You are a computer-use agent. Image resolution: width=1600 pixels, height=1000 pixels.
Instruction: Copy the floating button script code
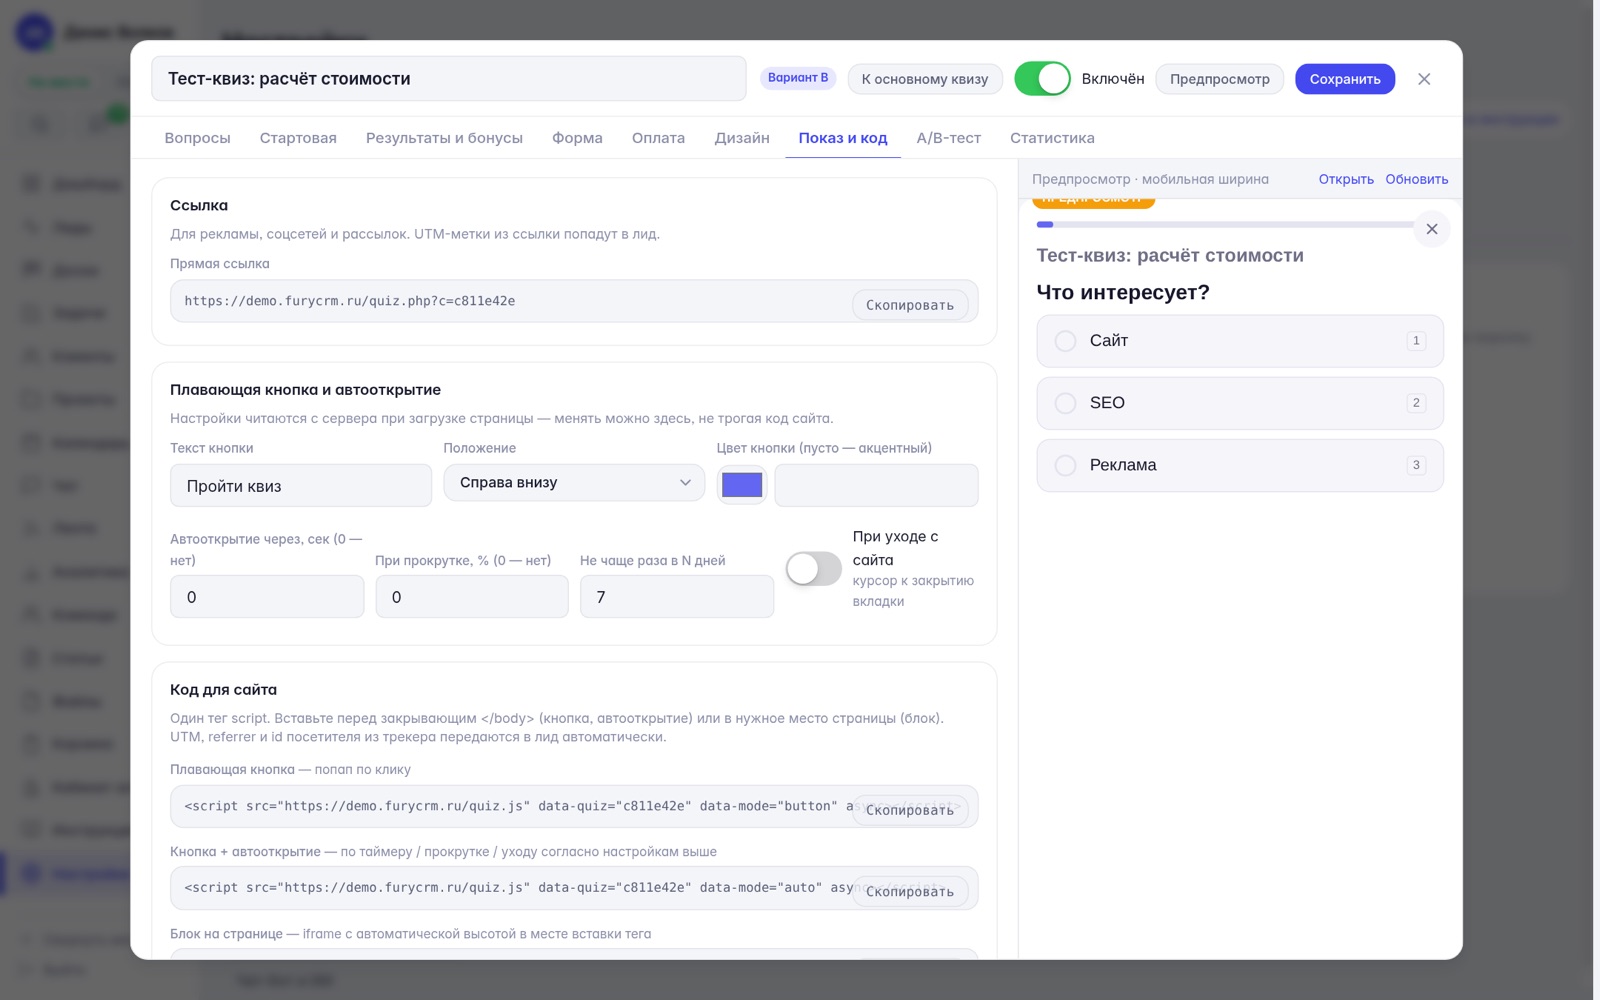click(x=910, y=810)
